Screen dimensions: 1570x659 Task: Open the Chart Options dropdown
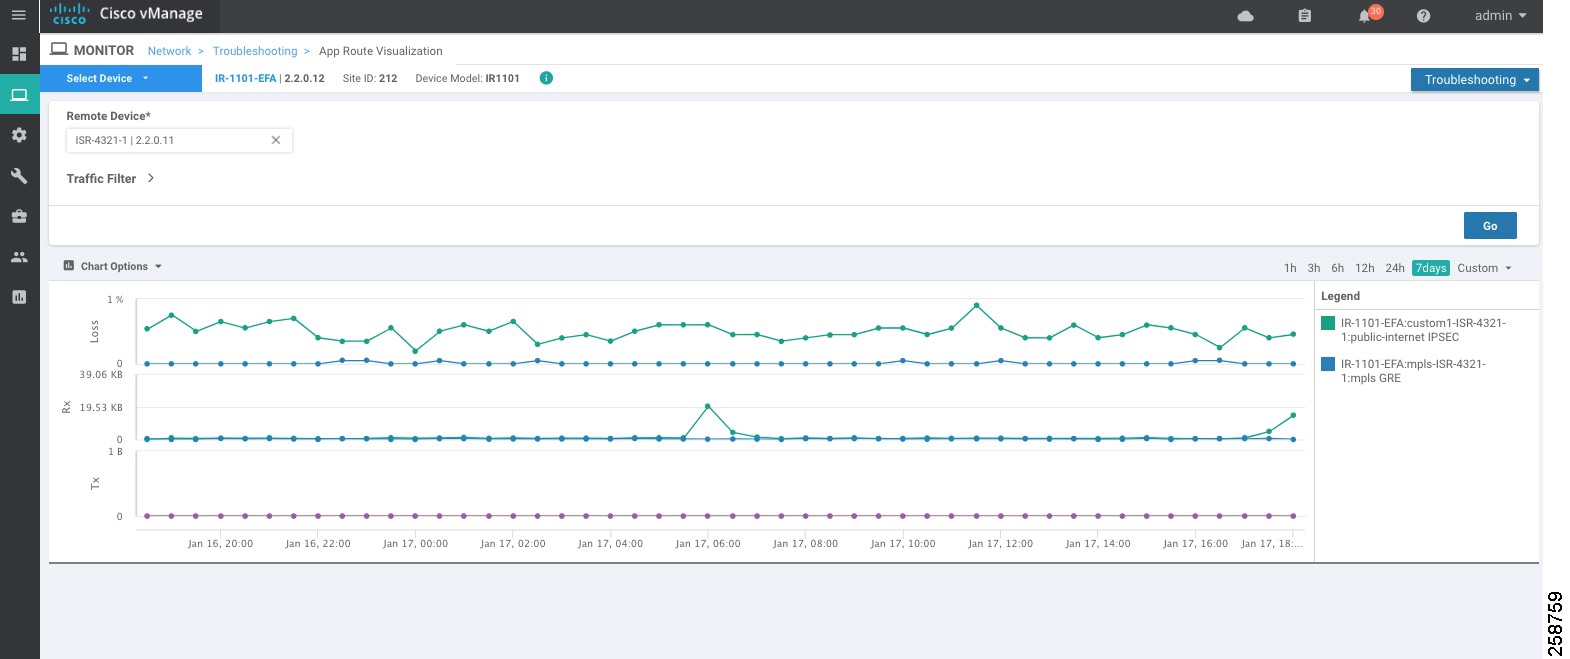(112, 266)
